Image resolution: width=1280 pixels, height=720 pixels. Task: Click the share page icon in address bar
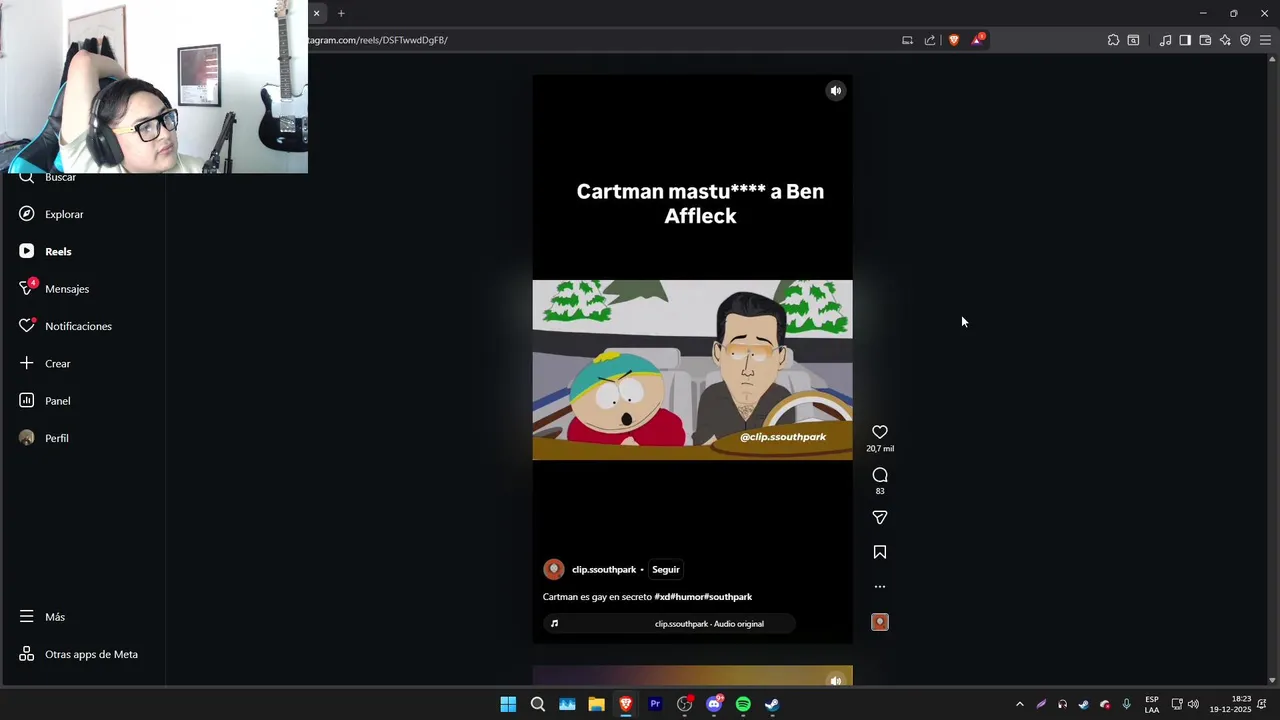coord(930,40)
